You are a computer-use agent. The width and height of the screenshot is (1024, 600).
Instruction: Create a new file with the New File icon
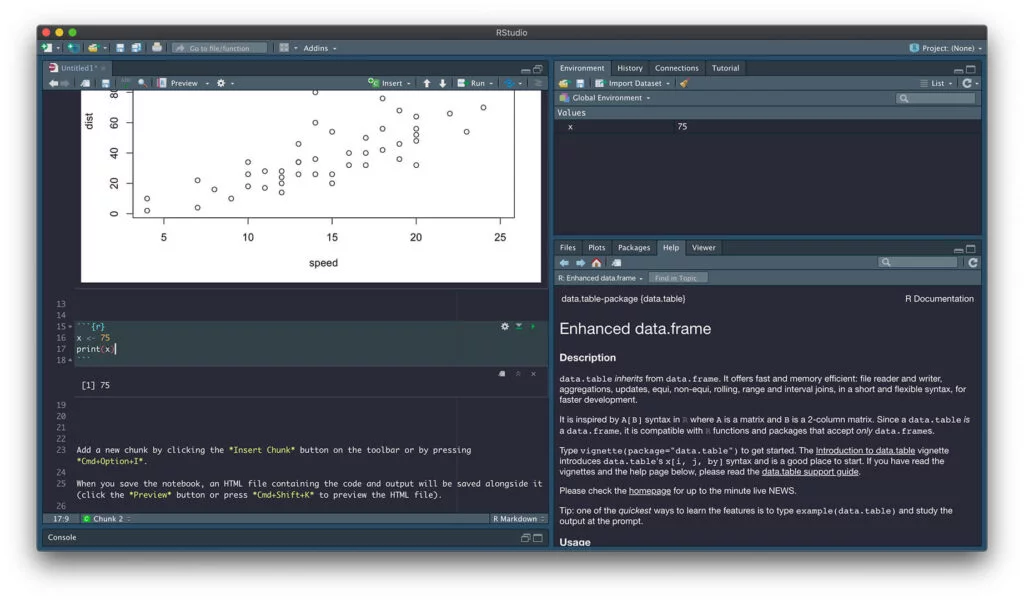[x=47, y=48]
